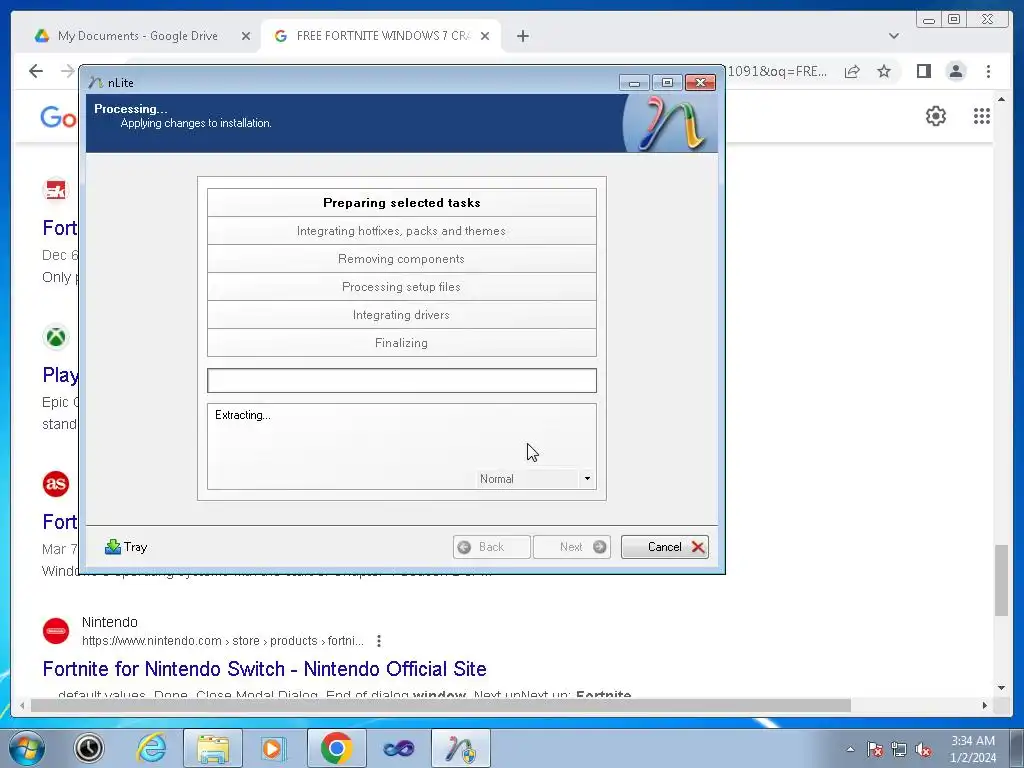Click the AS favicon in results

56,484
